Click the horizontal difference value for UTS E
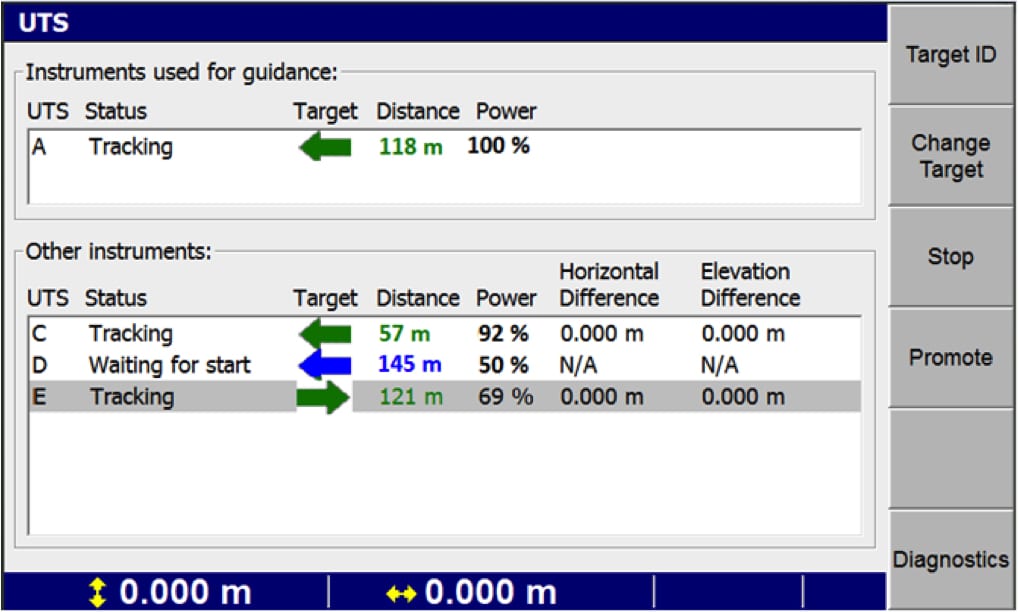This screenshot has height=612, width=1019. pyautogui.click(x=602, y=396)
